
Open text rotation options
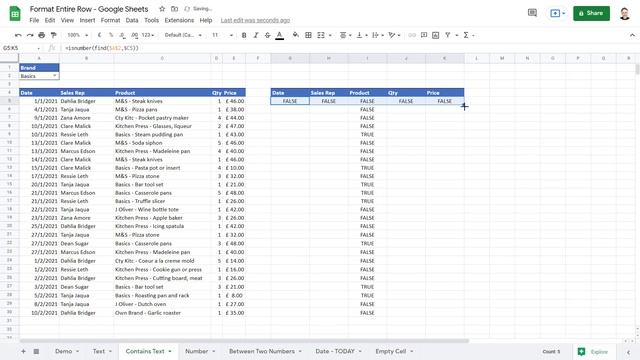(394, 36)
